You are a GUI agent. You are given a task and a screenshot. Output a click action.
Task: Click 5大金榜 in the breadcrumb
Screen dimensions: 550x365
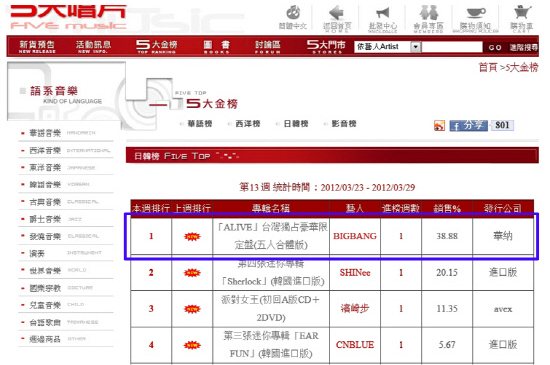tap(522, 67)
